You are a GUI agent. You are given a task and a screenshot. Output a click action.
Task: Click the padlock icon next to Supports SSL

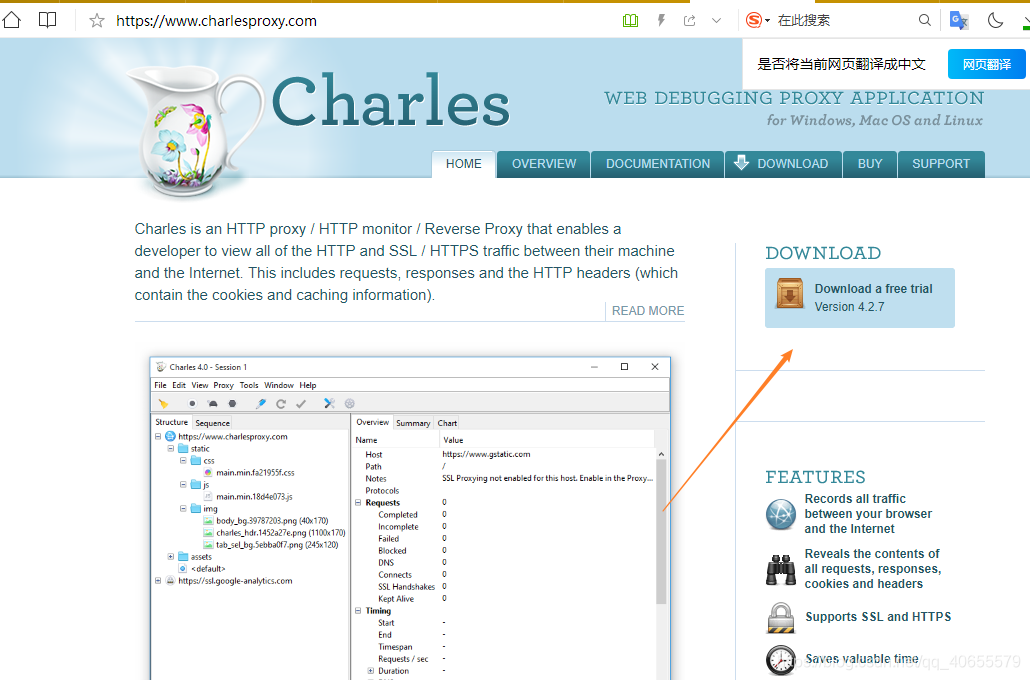(781, 618)
